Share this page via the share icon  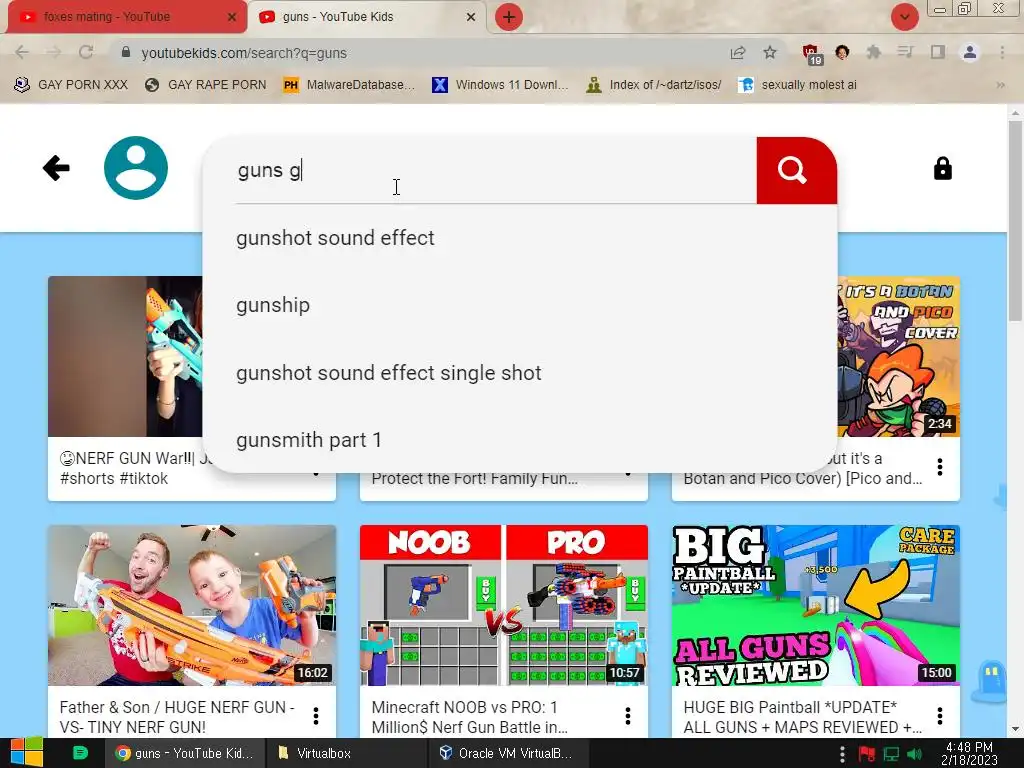[738, 53]
